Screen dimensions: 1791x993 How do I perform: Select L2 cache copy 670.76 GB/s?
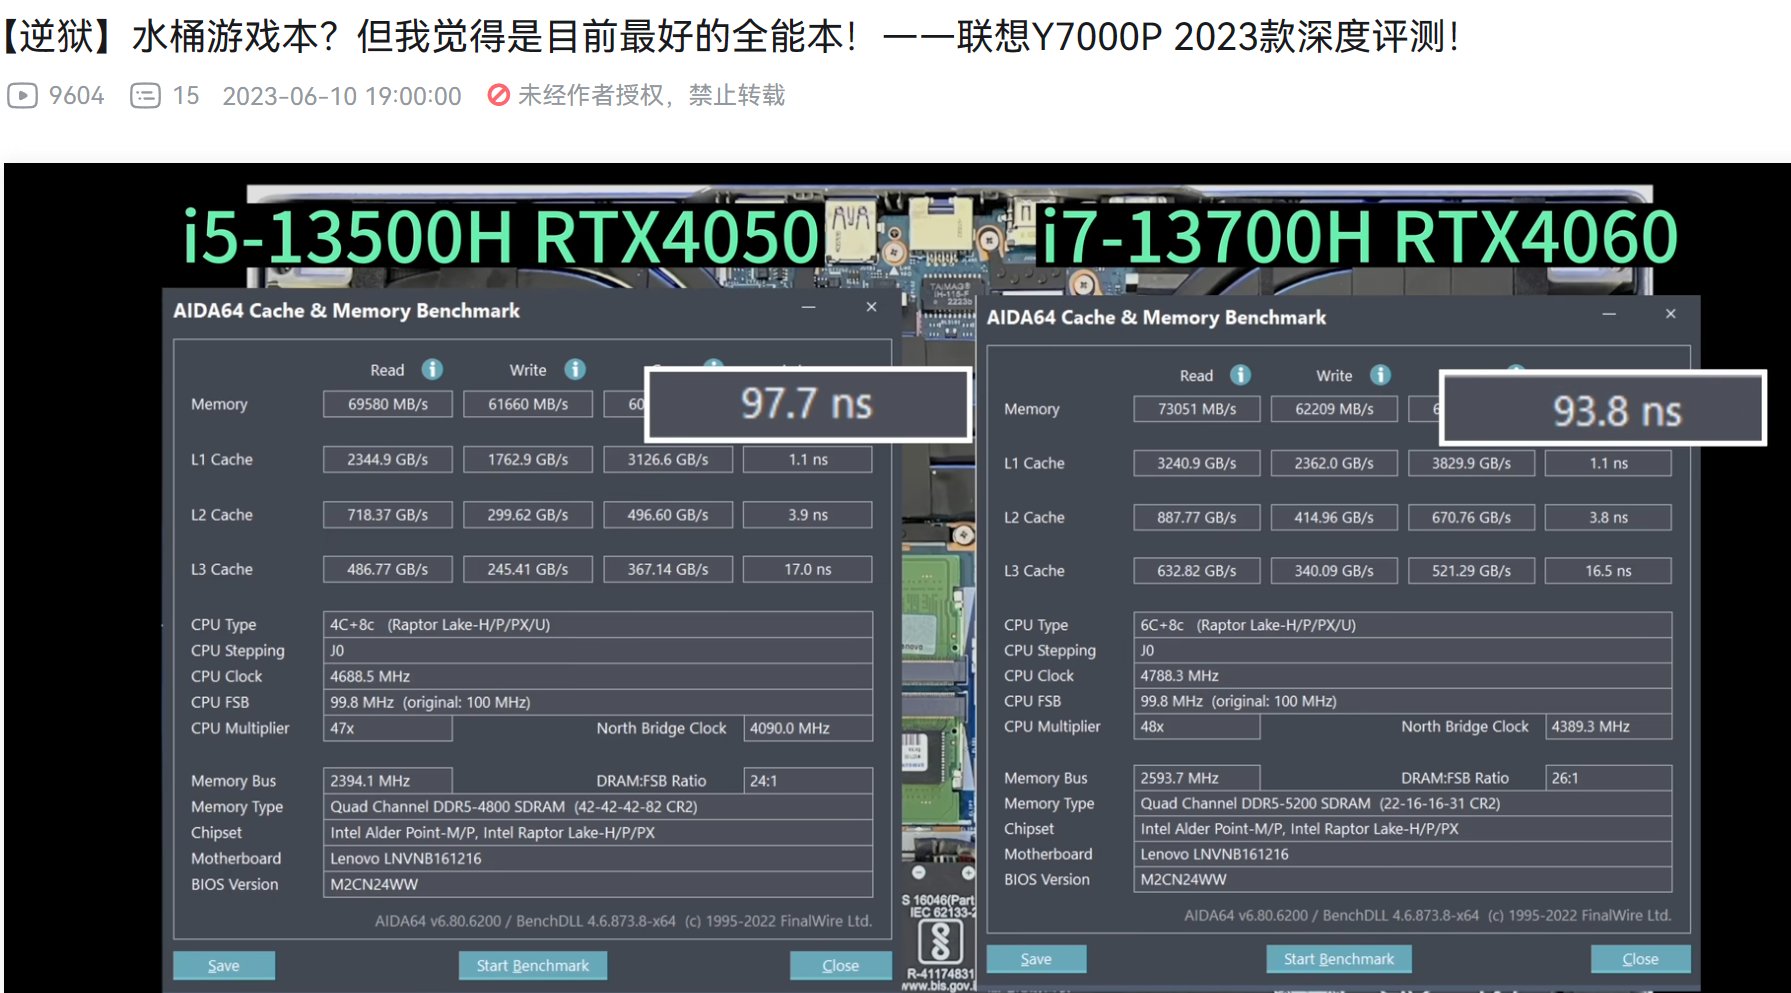click(1471, 517)
